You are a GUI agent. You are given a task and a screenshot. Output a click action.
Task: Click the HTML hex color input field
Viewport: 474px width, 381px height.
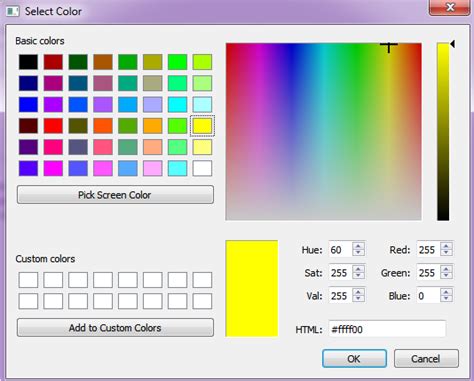[387, 329]
